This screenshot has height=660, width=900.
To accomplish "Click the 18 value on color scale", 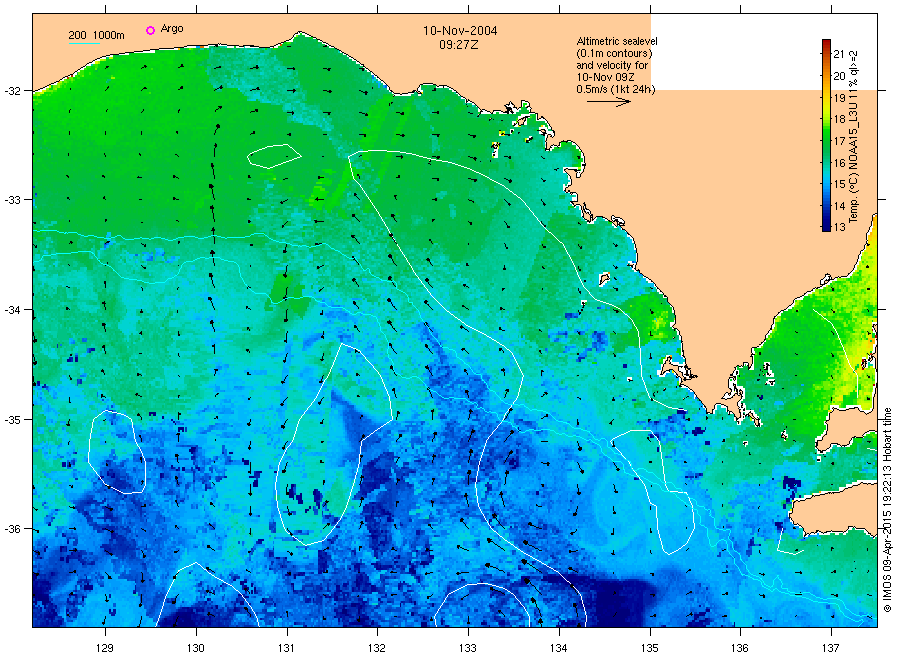I will pos(839,119).
